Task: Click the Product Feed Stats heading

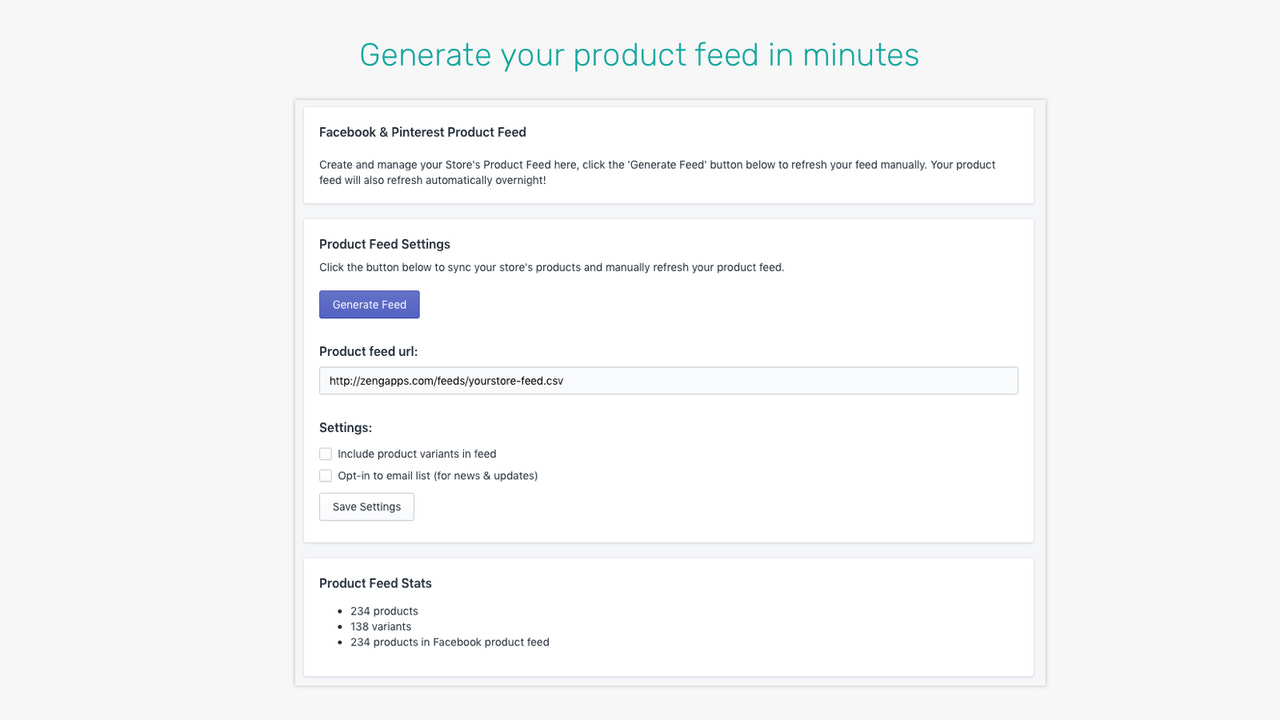Action: [375, 583]
